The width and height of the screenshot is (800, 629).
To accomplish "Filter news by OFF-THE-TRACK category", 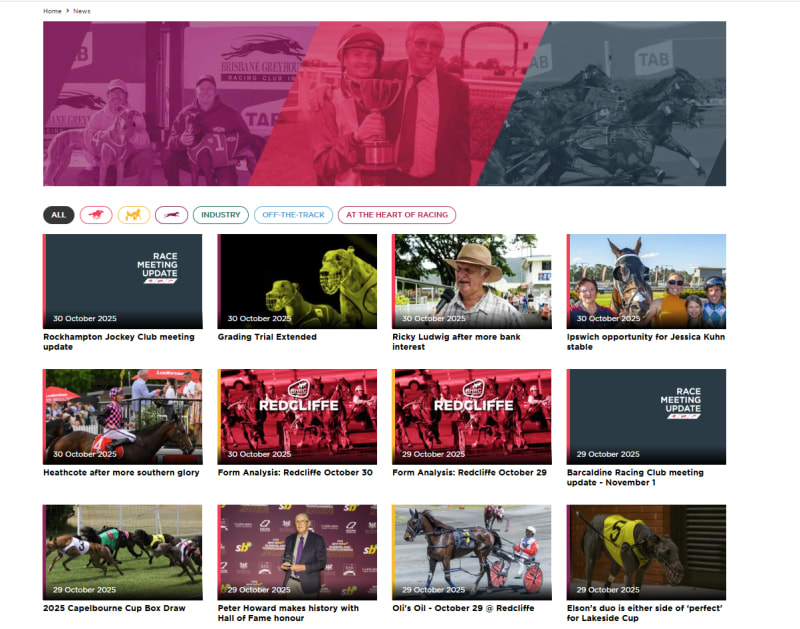I will 293,215.
